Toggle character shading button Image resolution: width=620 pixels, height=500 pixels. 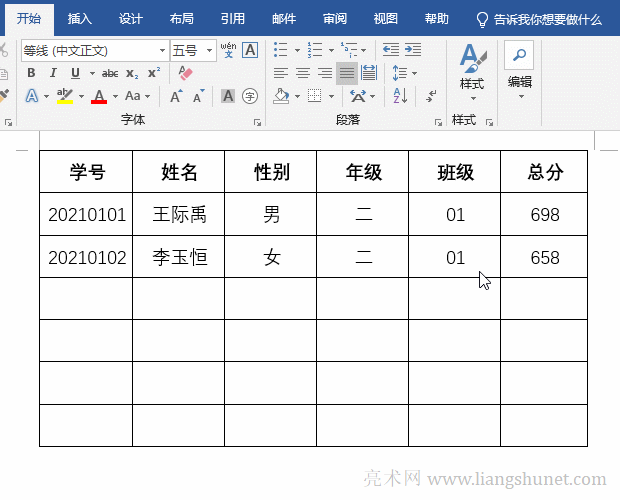point(228,96)
